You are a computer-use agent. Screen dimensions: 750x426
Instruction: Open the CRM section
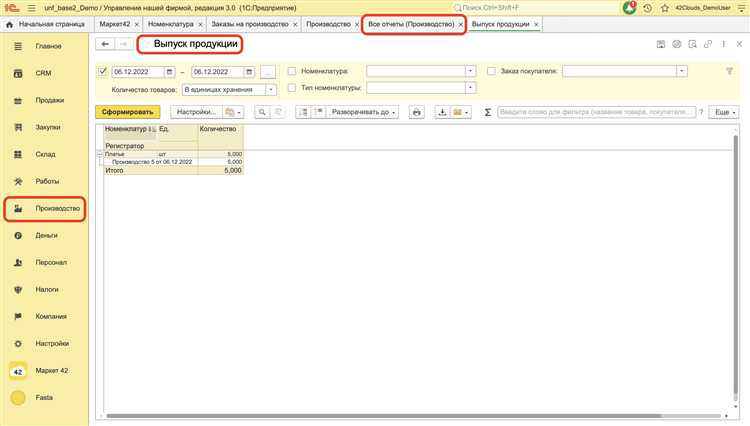[x=44, y=73]
